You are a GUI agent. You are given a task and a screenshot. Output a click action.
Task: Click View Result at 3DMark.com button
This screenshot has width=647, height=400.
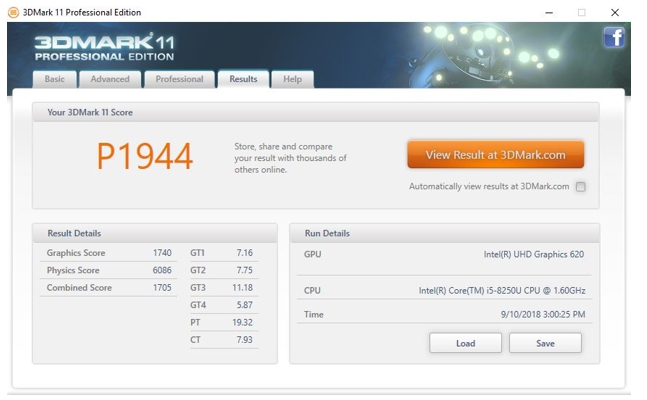pyautogui.click(x=496, y=155)
